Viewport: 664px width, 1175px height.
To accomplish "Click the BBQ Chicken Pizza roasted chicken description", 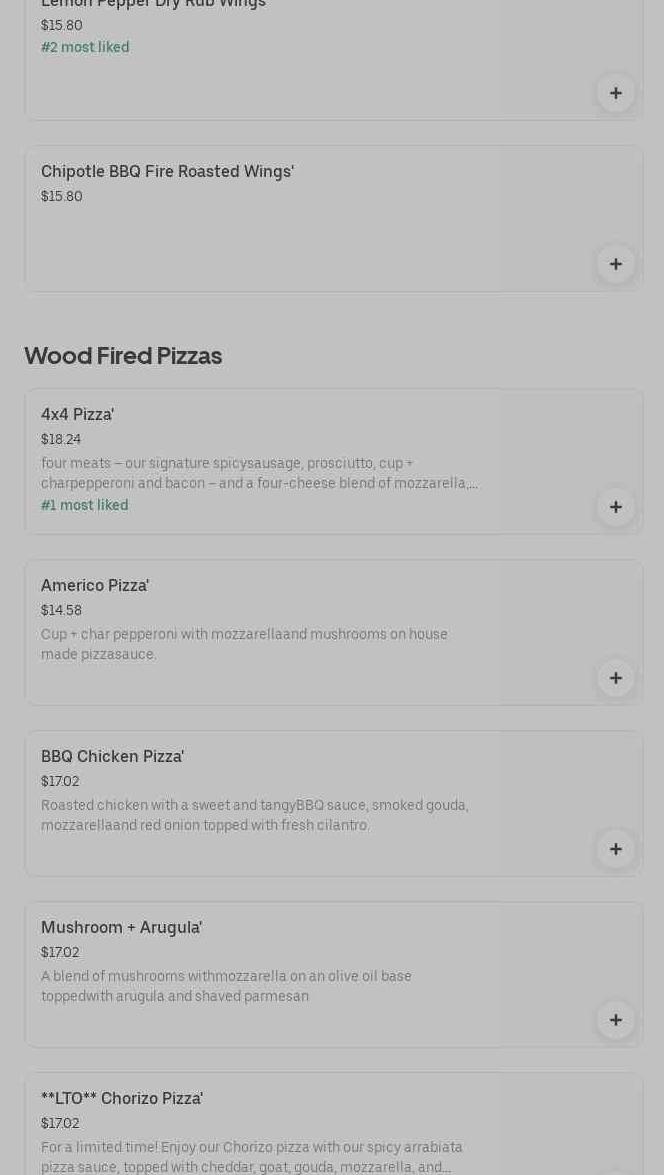I will 255,815.
